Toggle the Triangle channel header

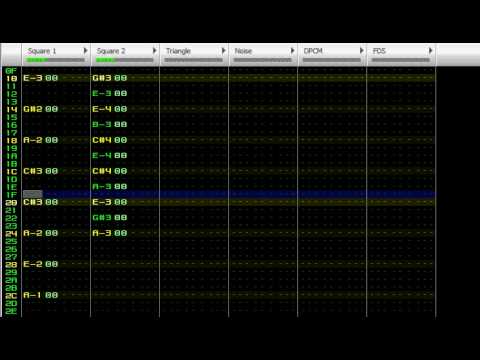pyautogui.click(x=178, y=51)
